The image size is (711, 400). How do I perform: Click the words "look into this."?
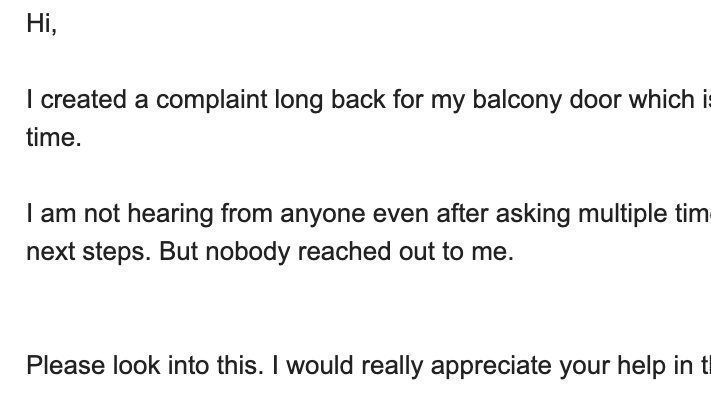click(188, 366)
